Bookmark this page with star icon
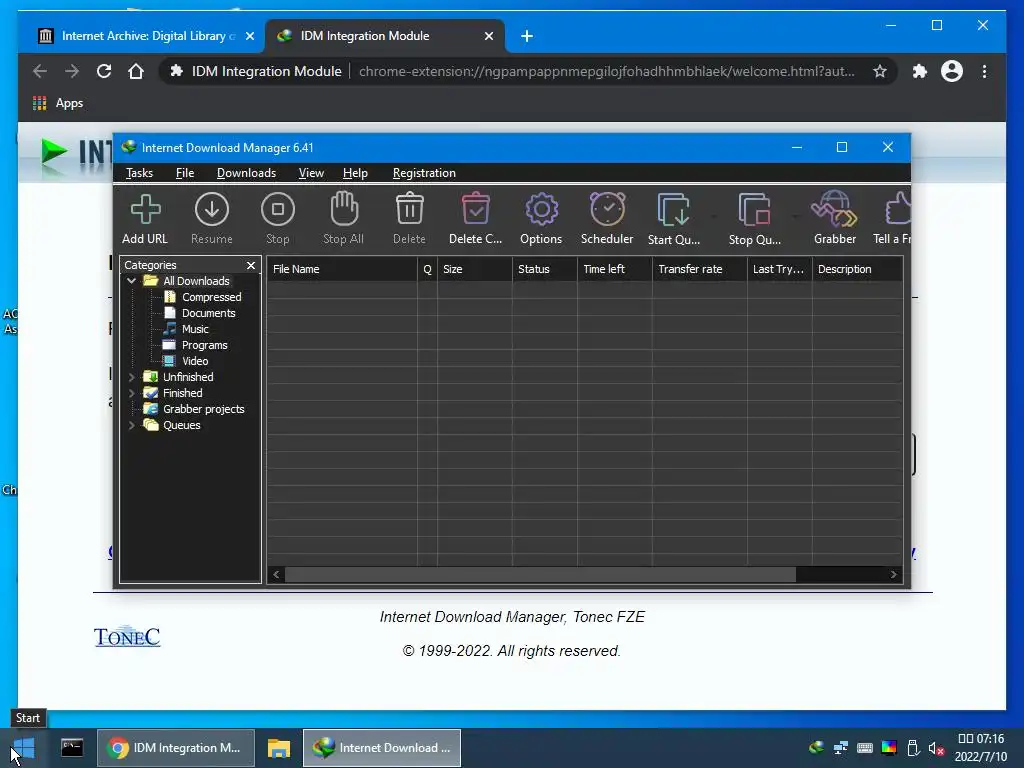Screen dimensions: 1024x768 880,71
